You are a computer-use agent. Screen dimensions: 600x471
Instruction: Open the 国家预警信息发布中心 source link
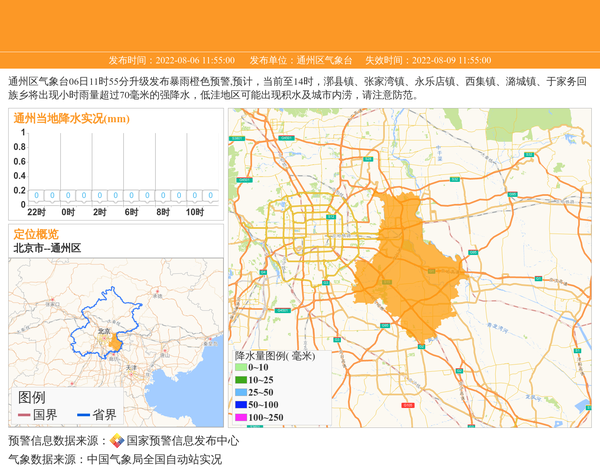pos(182,441)
